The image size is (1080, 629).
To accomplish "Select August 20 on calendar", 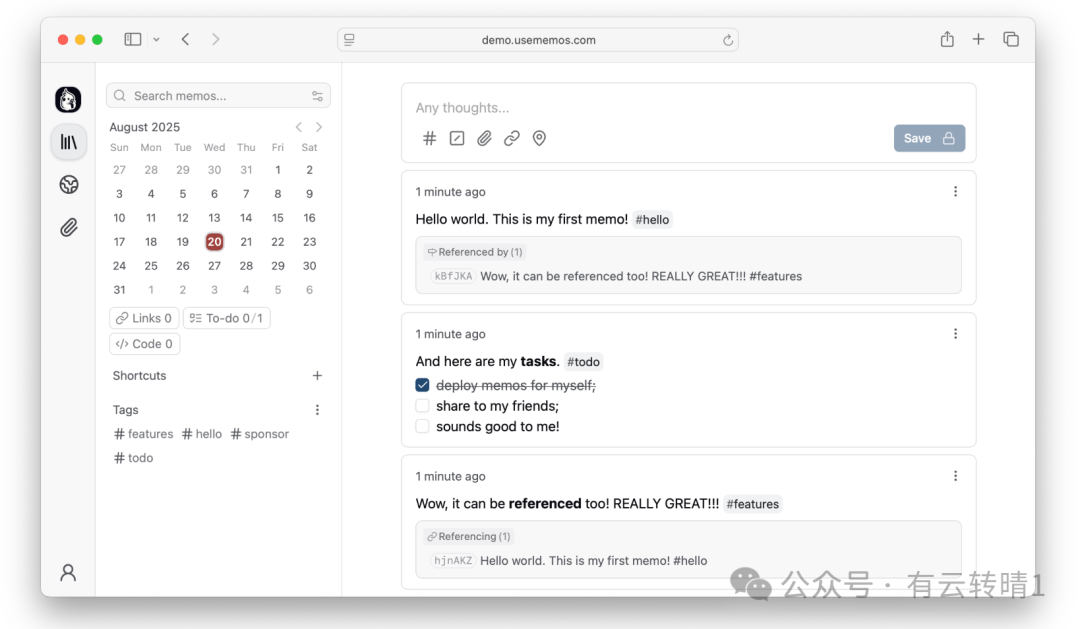I will 214,242.
